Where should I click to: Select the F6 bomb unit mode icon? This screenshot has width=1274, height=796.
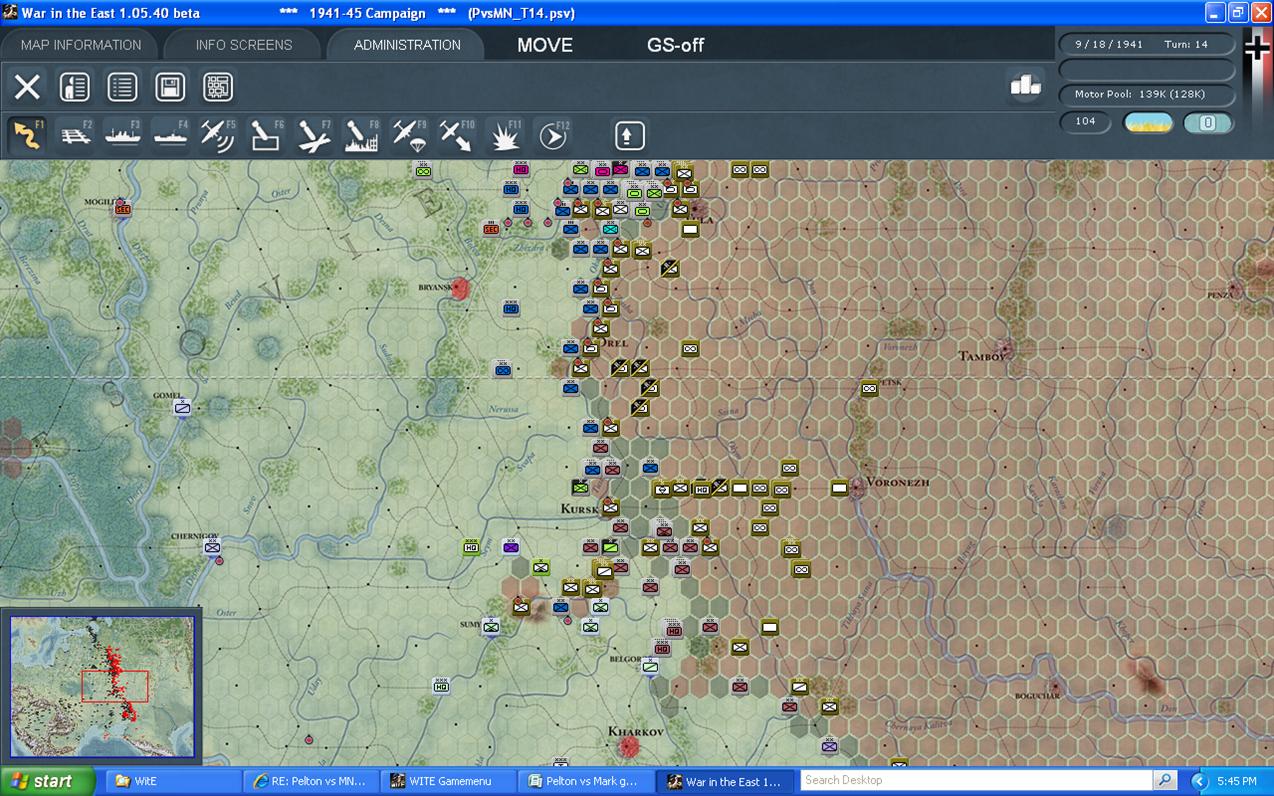point(266,136)
